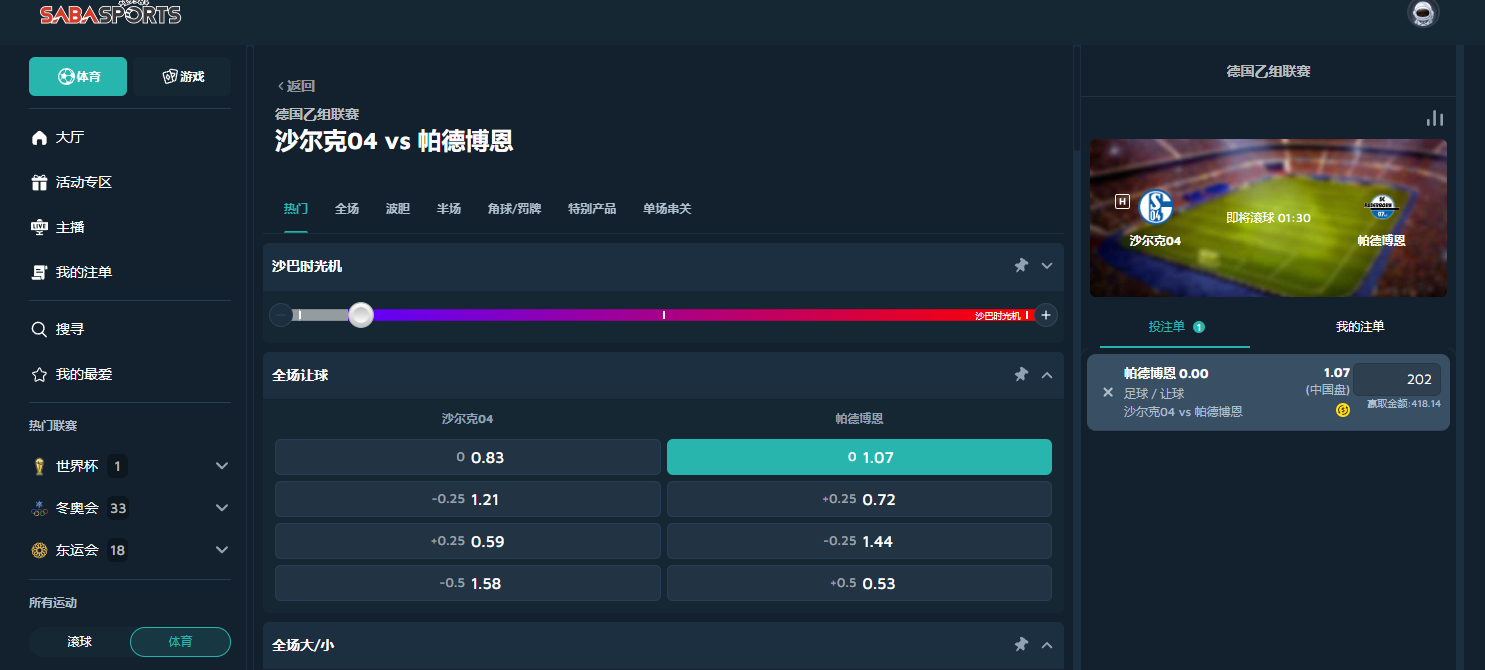Go back using the 返回 link

coord(296,86)
